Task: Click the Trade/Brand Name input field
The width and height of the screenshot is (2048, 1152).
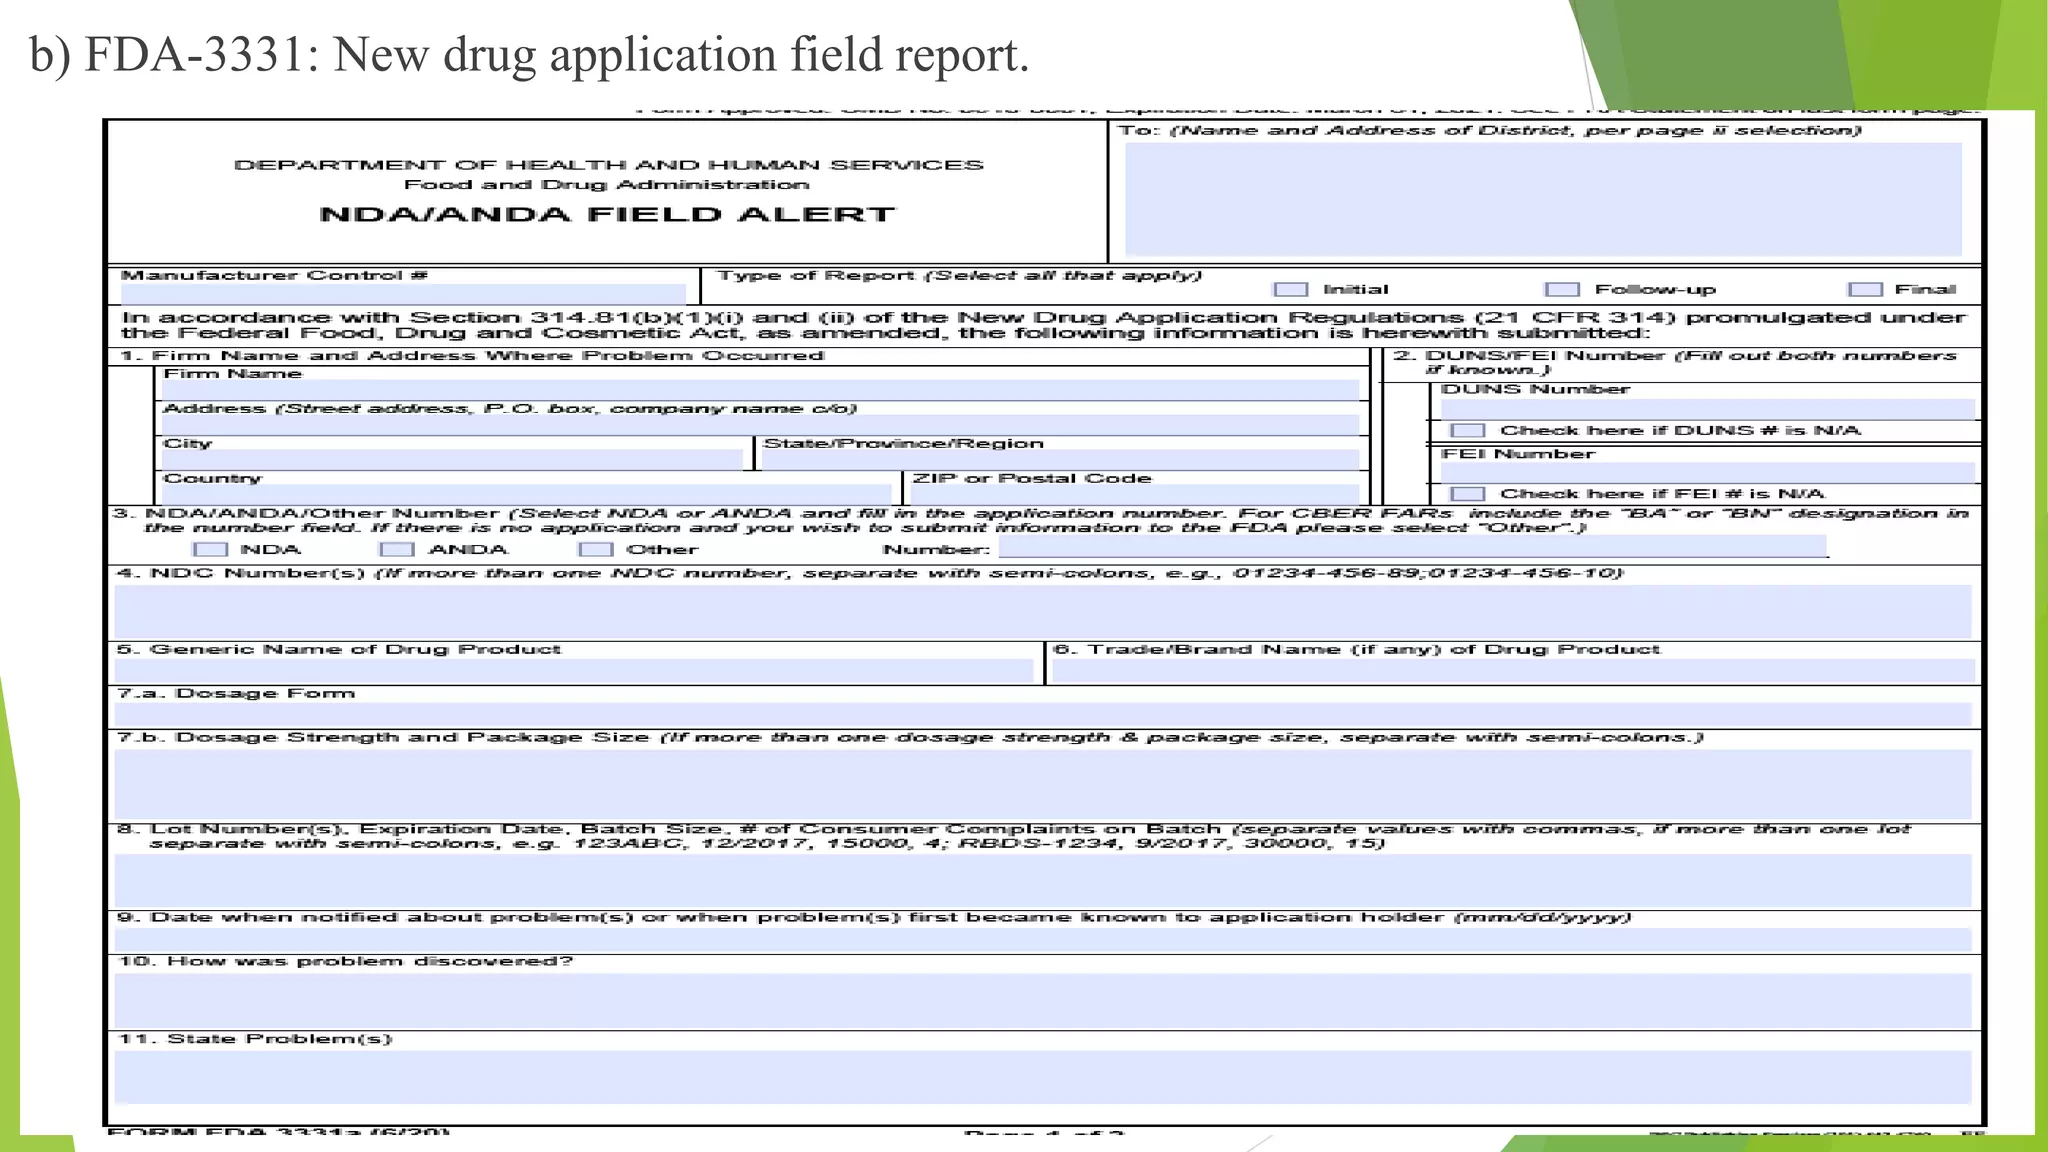Action: [1512, 671]
